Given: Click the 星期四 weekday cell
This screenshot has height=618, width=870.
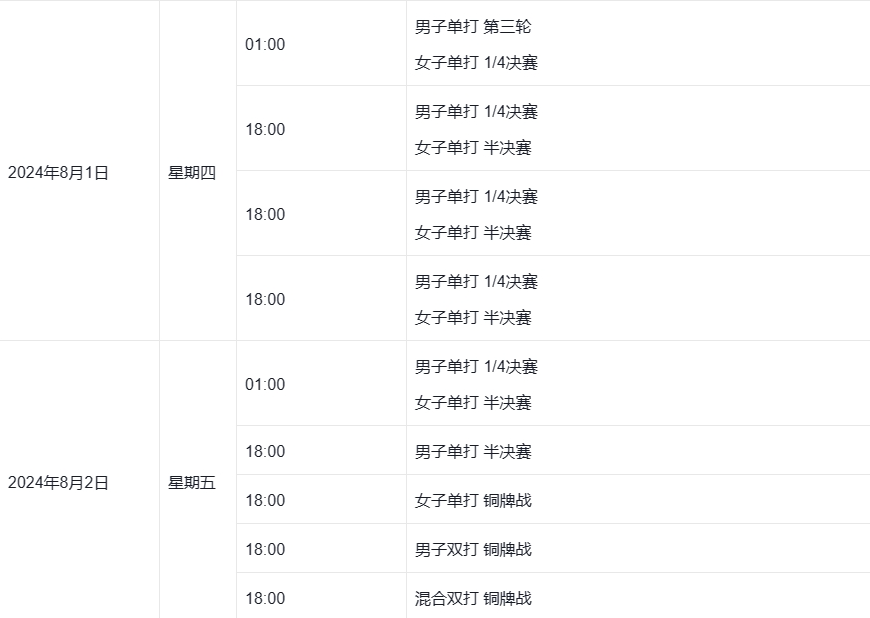Looking at the screenshot, I should (191, 172).
